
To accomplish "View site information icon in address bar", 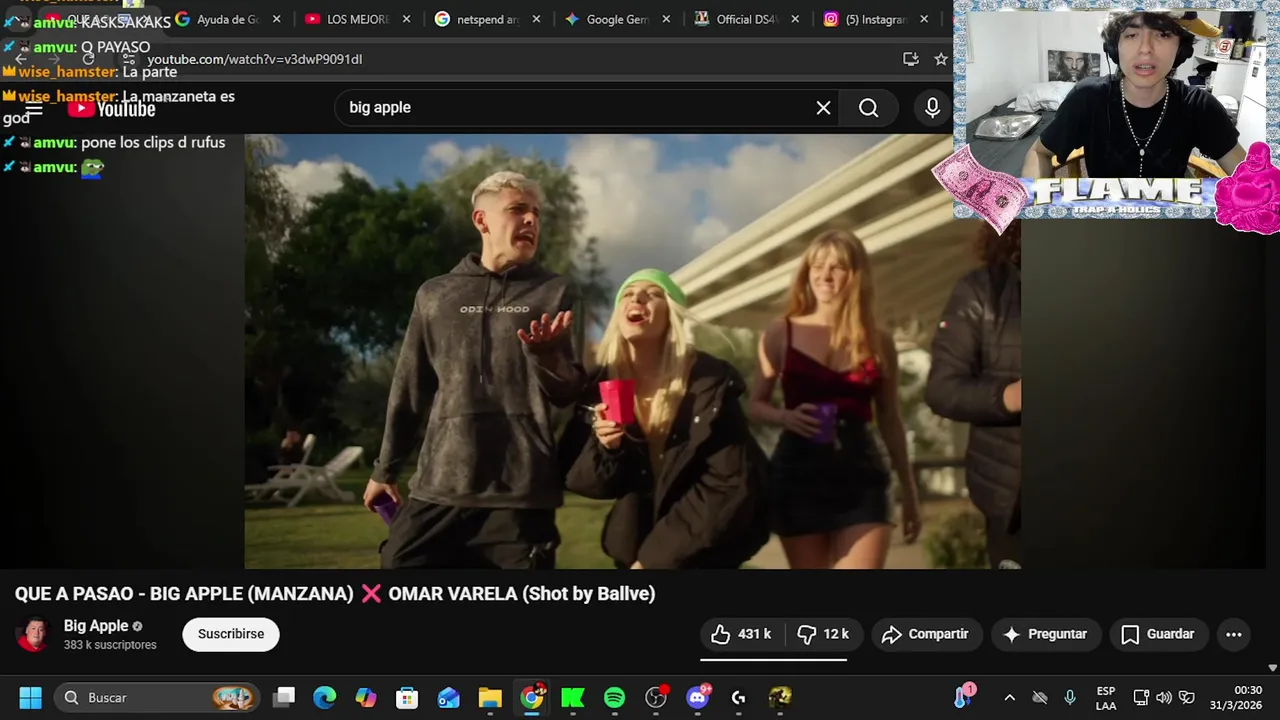I will (129, 59).
